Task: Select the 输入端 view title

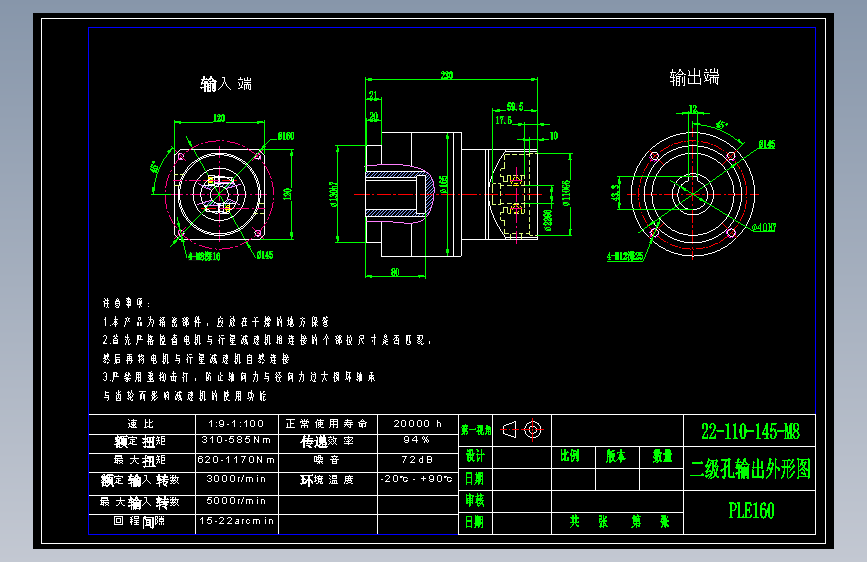Action: point(226,84)
